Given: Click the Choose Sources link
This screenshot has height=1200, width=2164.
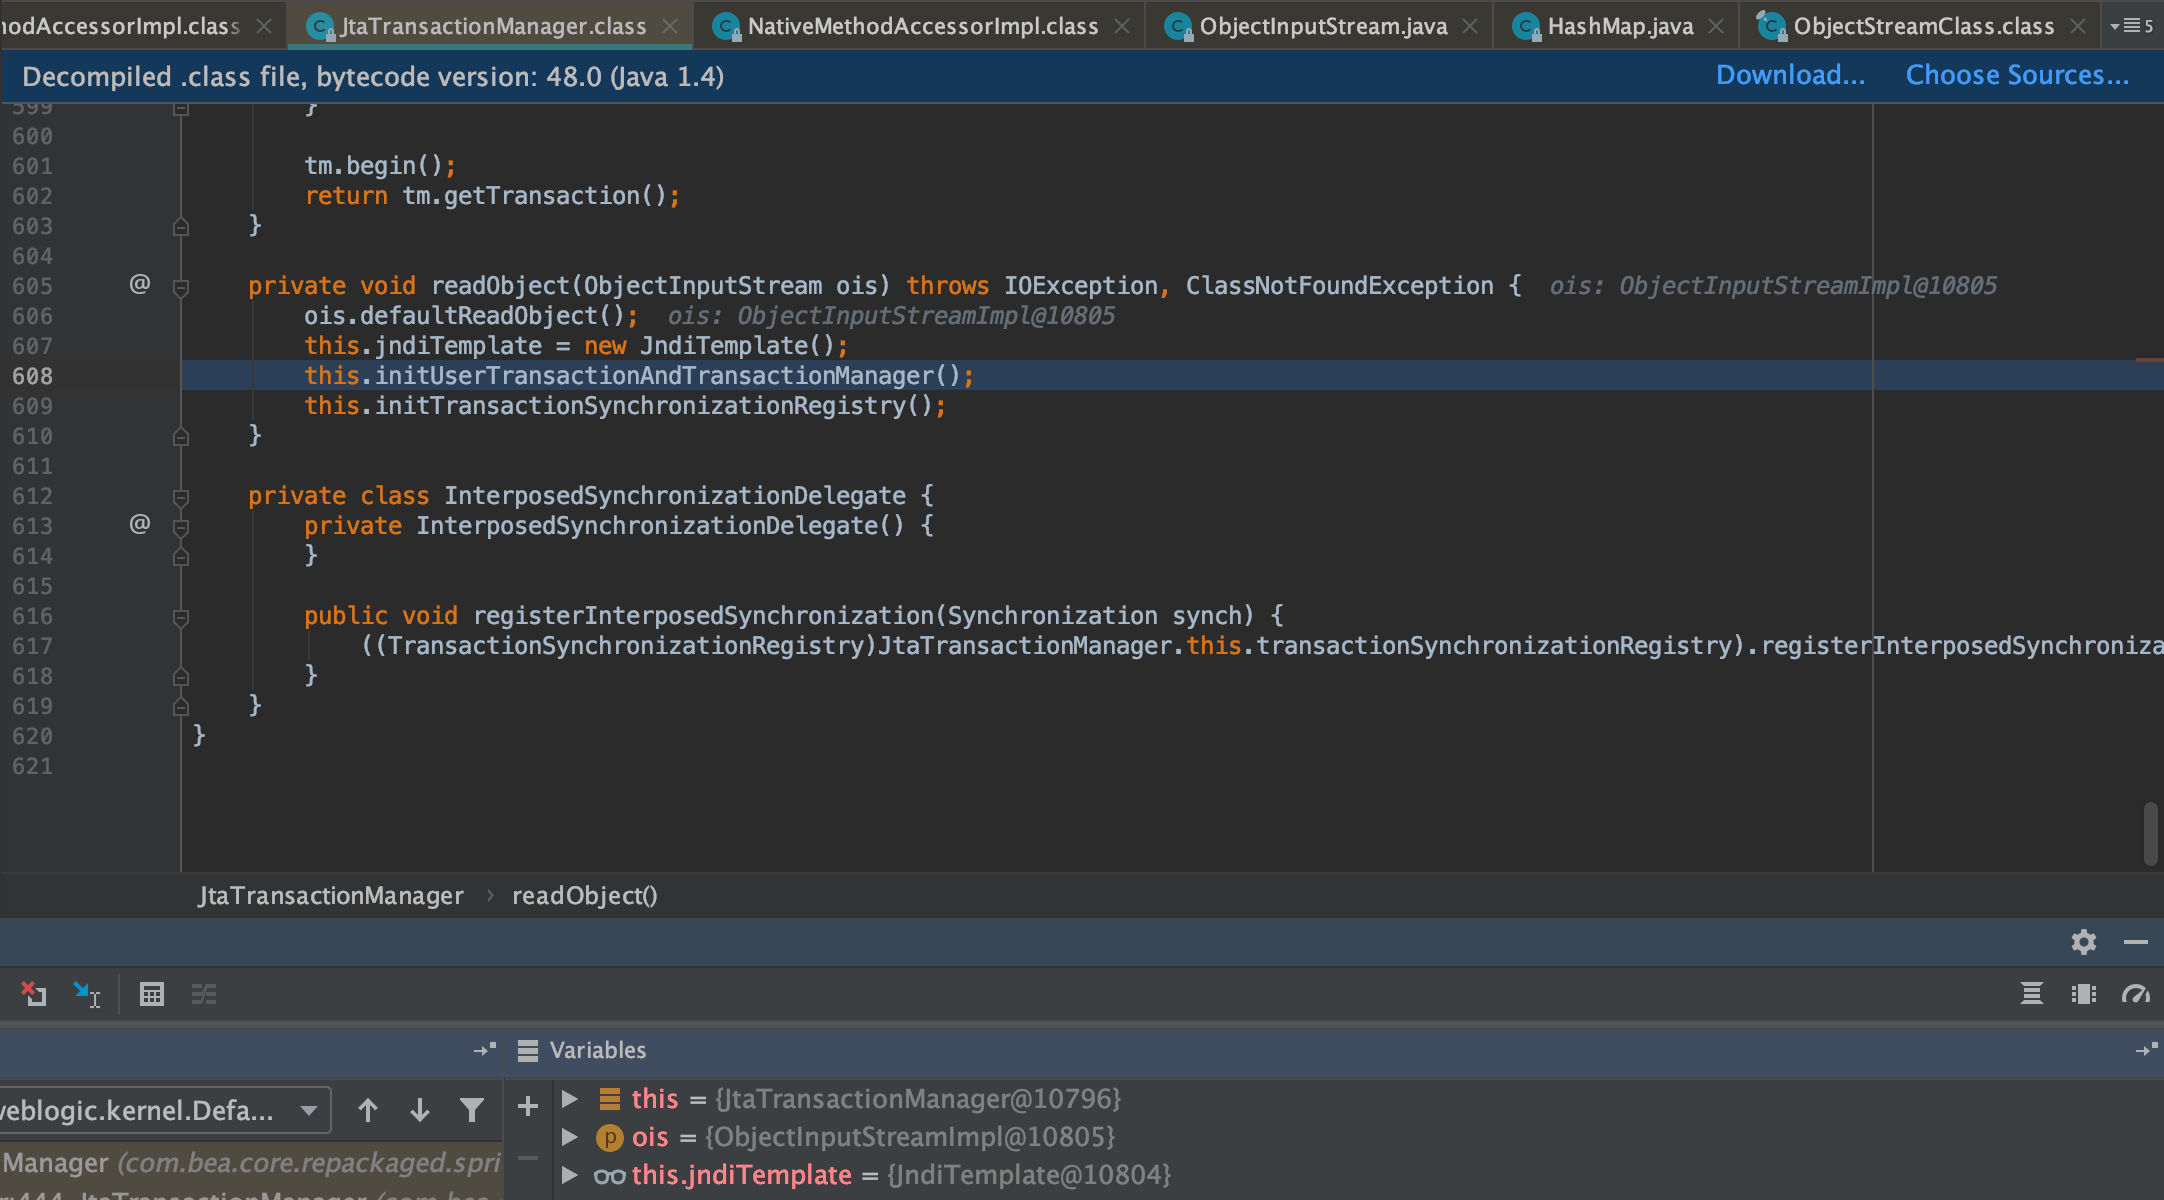Looking at the screenshot, I should point(2016,74).
